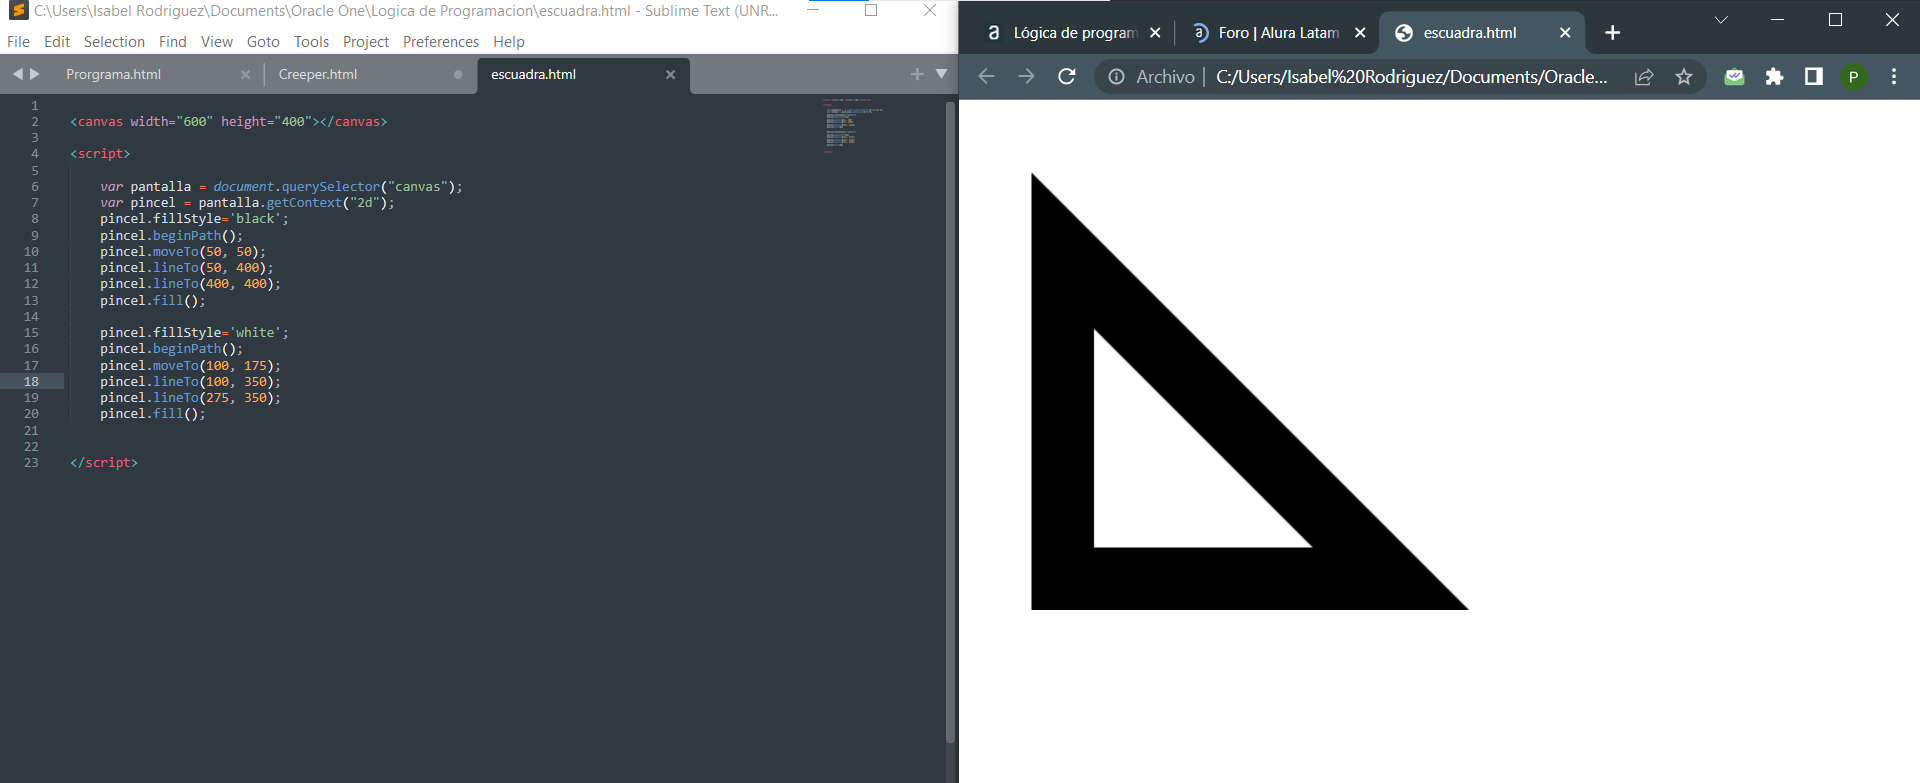Click the browser address bar URL
Image resolution: width=1920 pixels, height=783 pixels.
(1411, 77)
